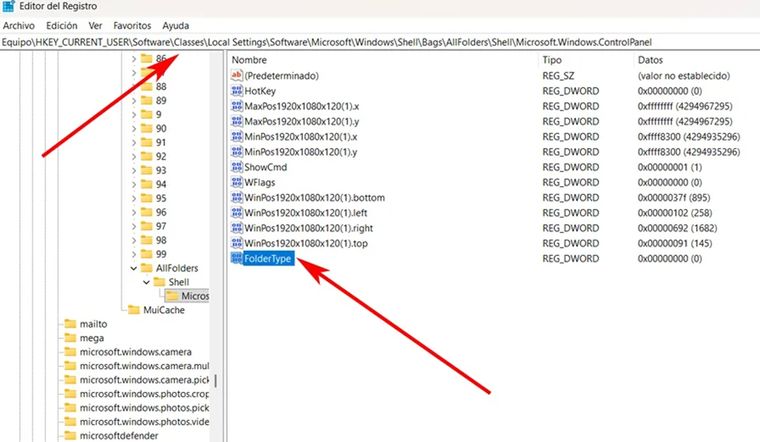The image size is (760, 442).
Task: Select the ShowCmd value icon
Action: [237, 167]
